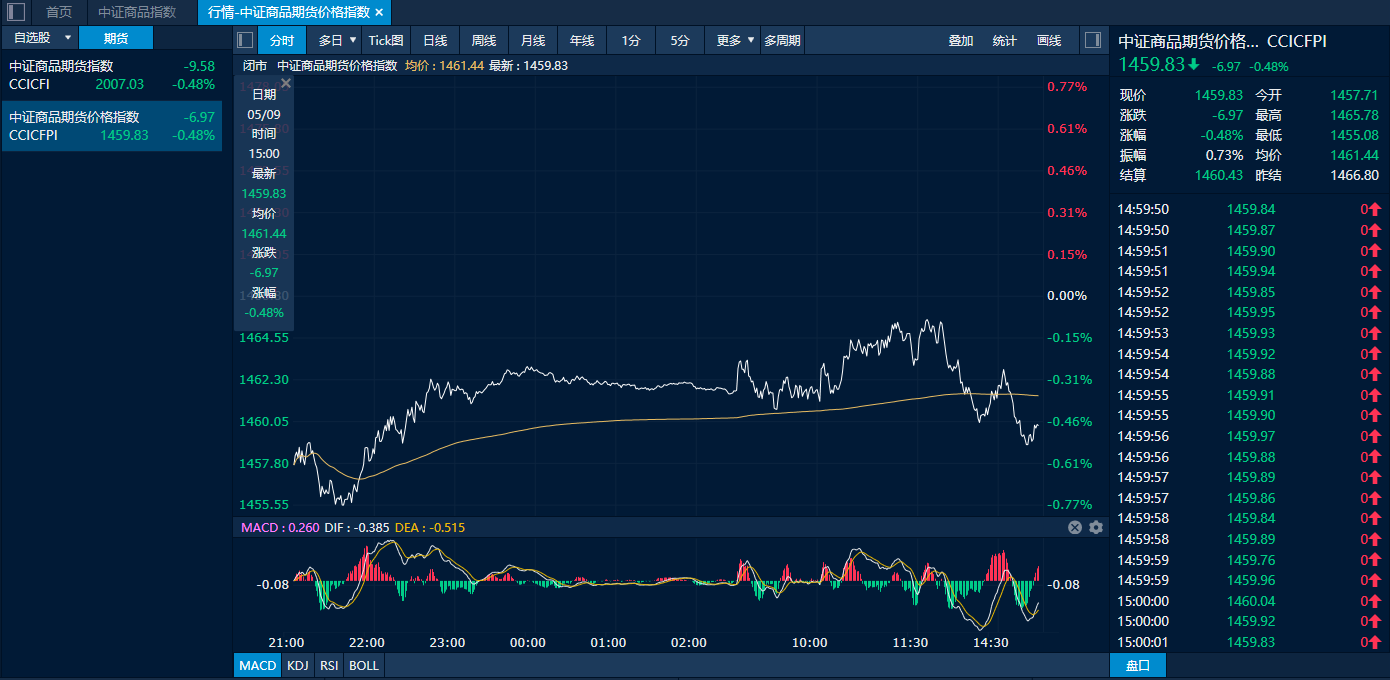Click the 叠加 overlay button
This screenshot has width=1390, height=680.
click(961, 40)
